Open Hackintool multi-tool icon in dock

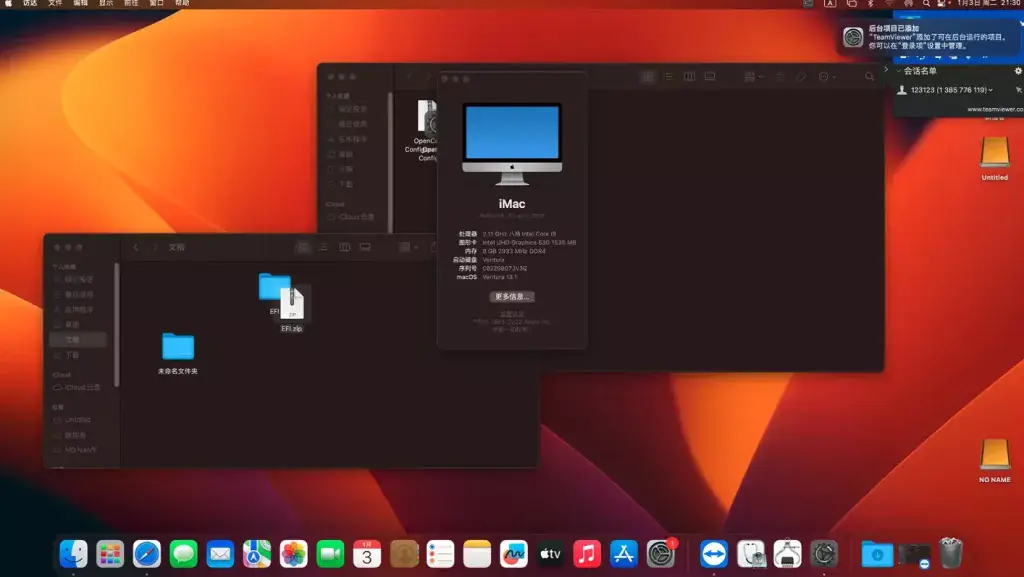[788, 554]
